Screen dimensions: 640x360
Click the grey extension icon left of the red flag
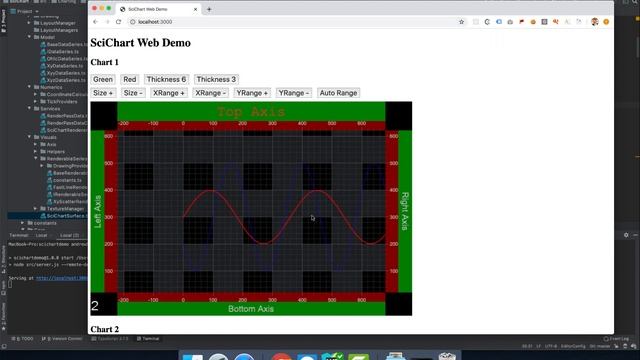coord(510,22)
